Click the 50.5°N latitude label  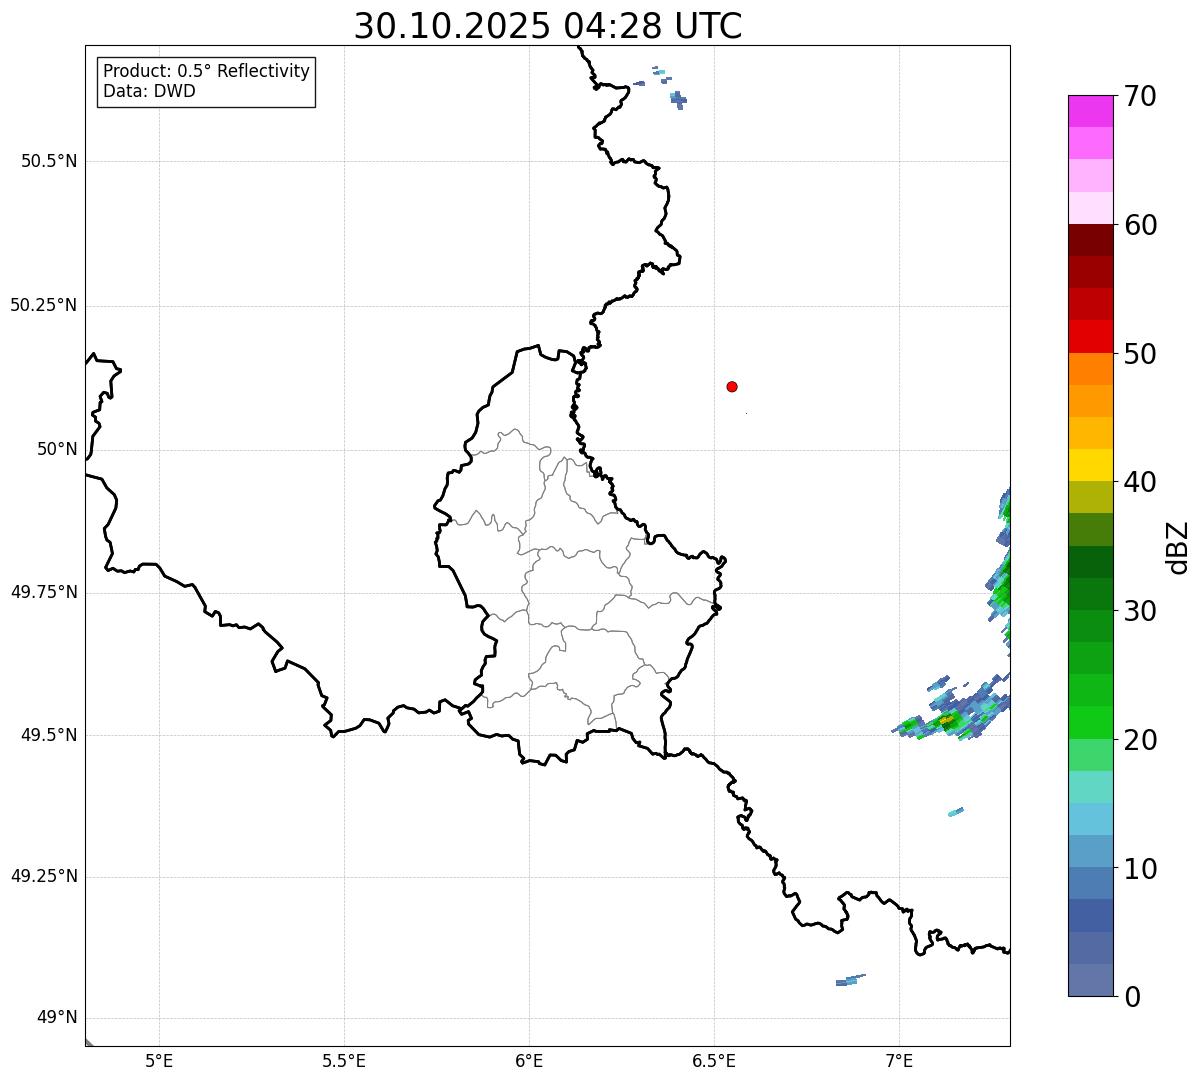point(49,161)
